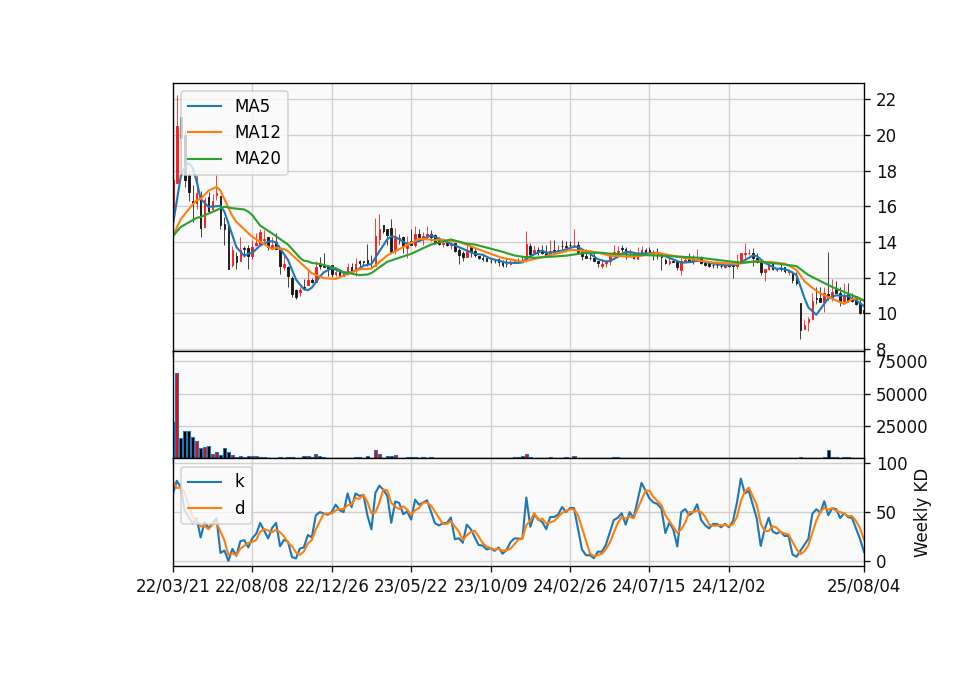Click the 22/12/26 date tick label
The image size is (960, 690).
tap(332, 586)
